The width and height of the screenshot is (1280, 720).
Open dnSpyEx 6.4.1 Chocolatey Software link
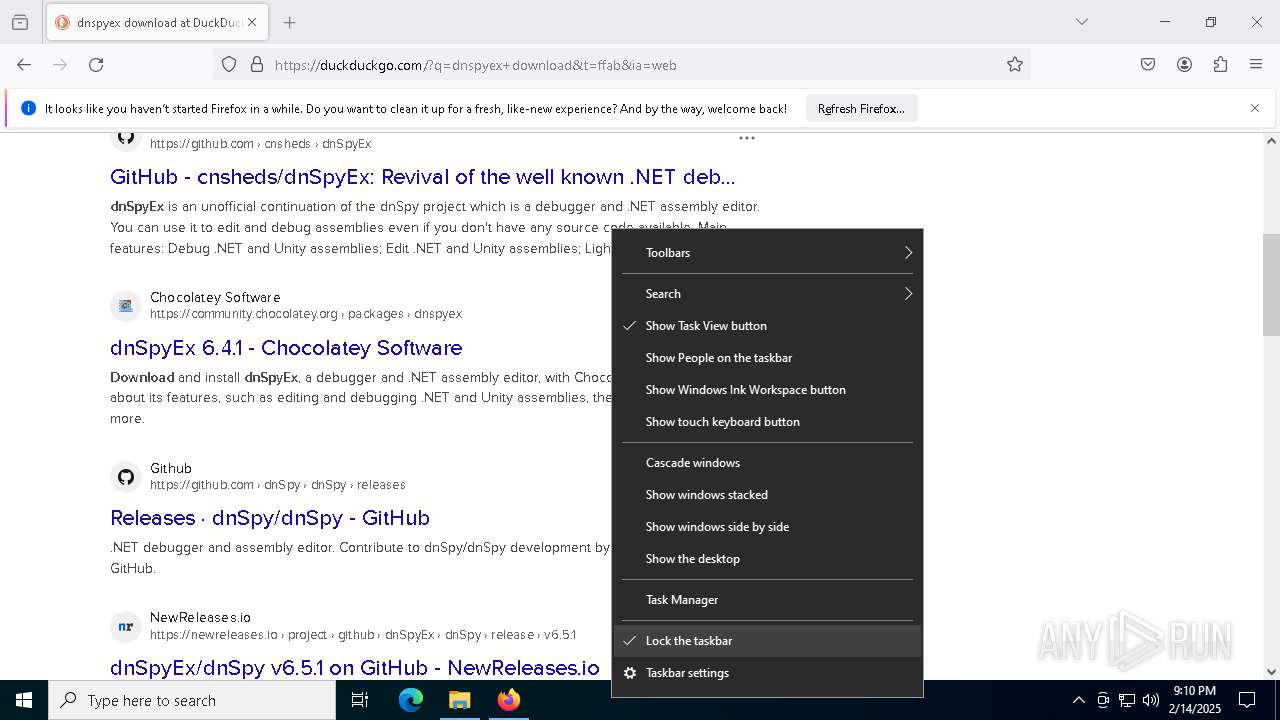pos(286,348)
